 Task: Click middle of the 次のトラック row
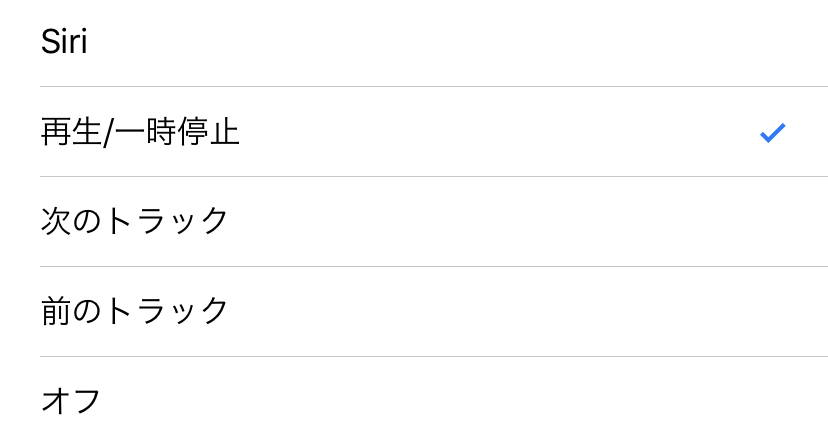coord(414,222)
